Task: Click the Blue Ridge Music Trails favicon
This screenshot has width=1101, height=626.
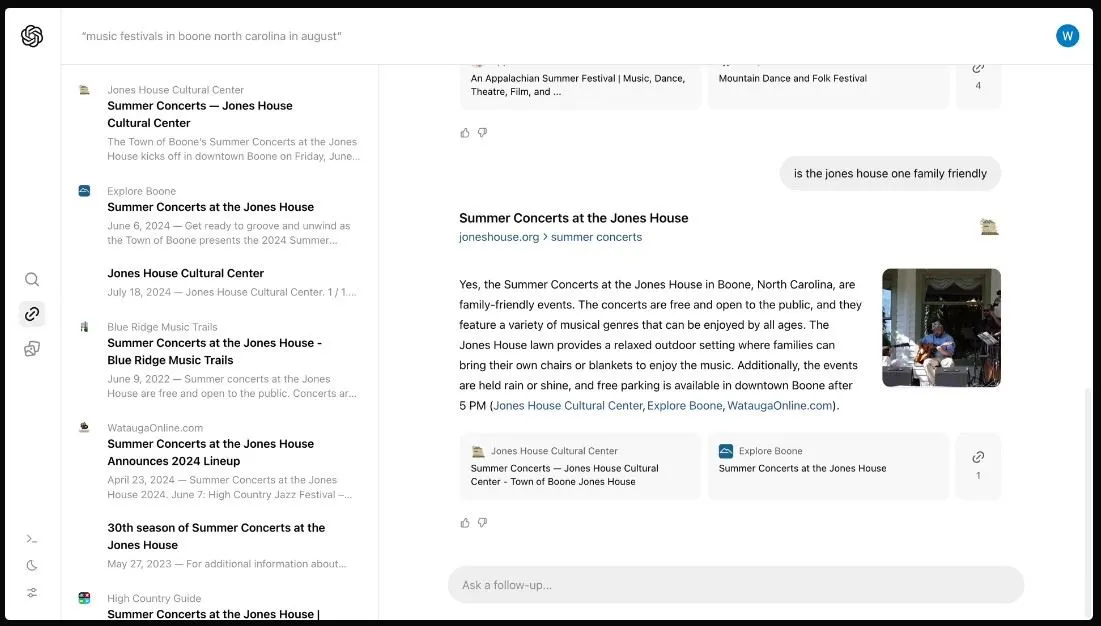Action: 84,327
